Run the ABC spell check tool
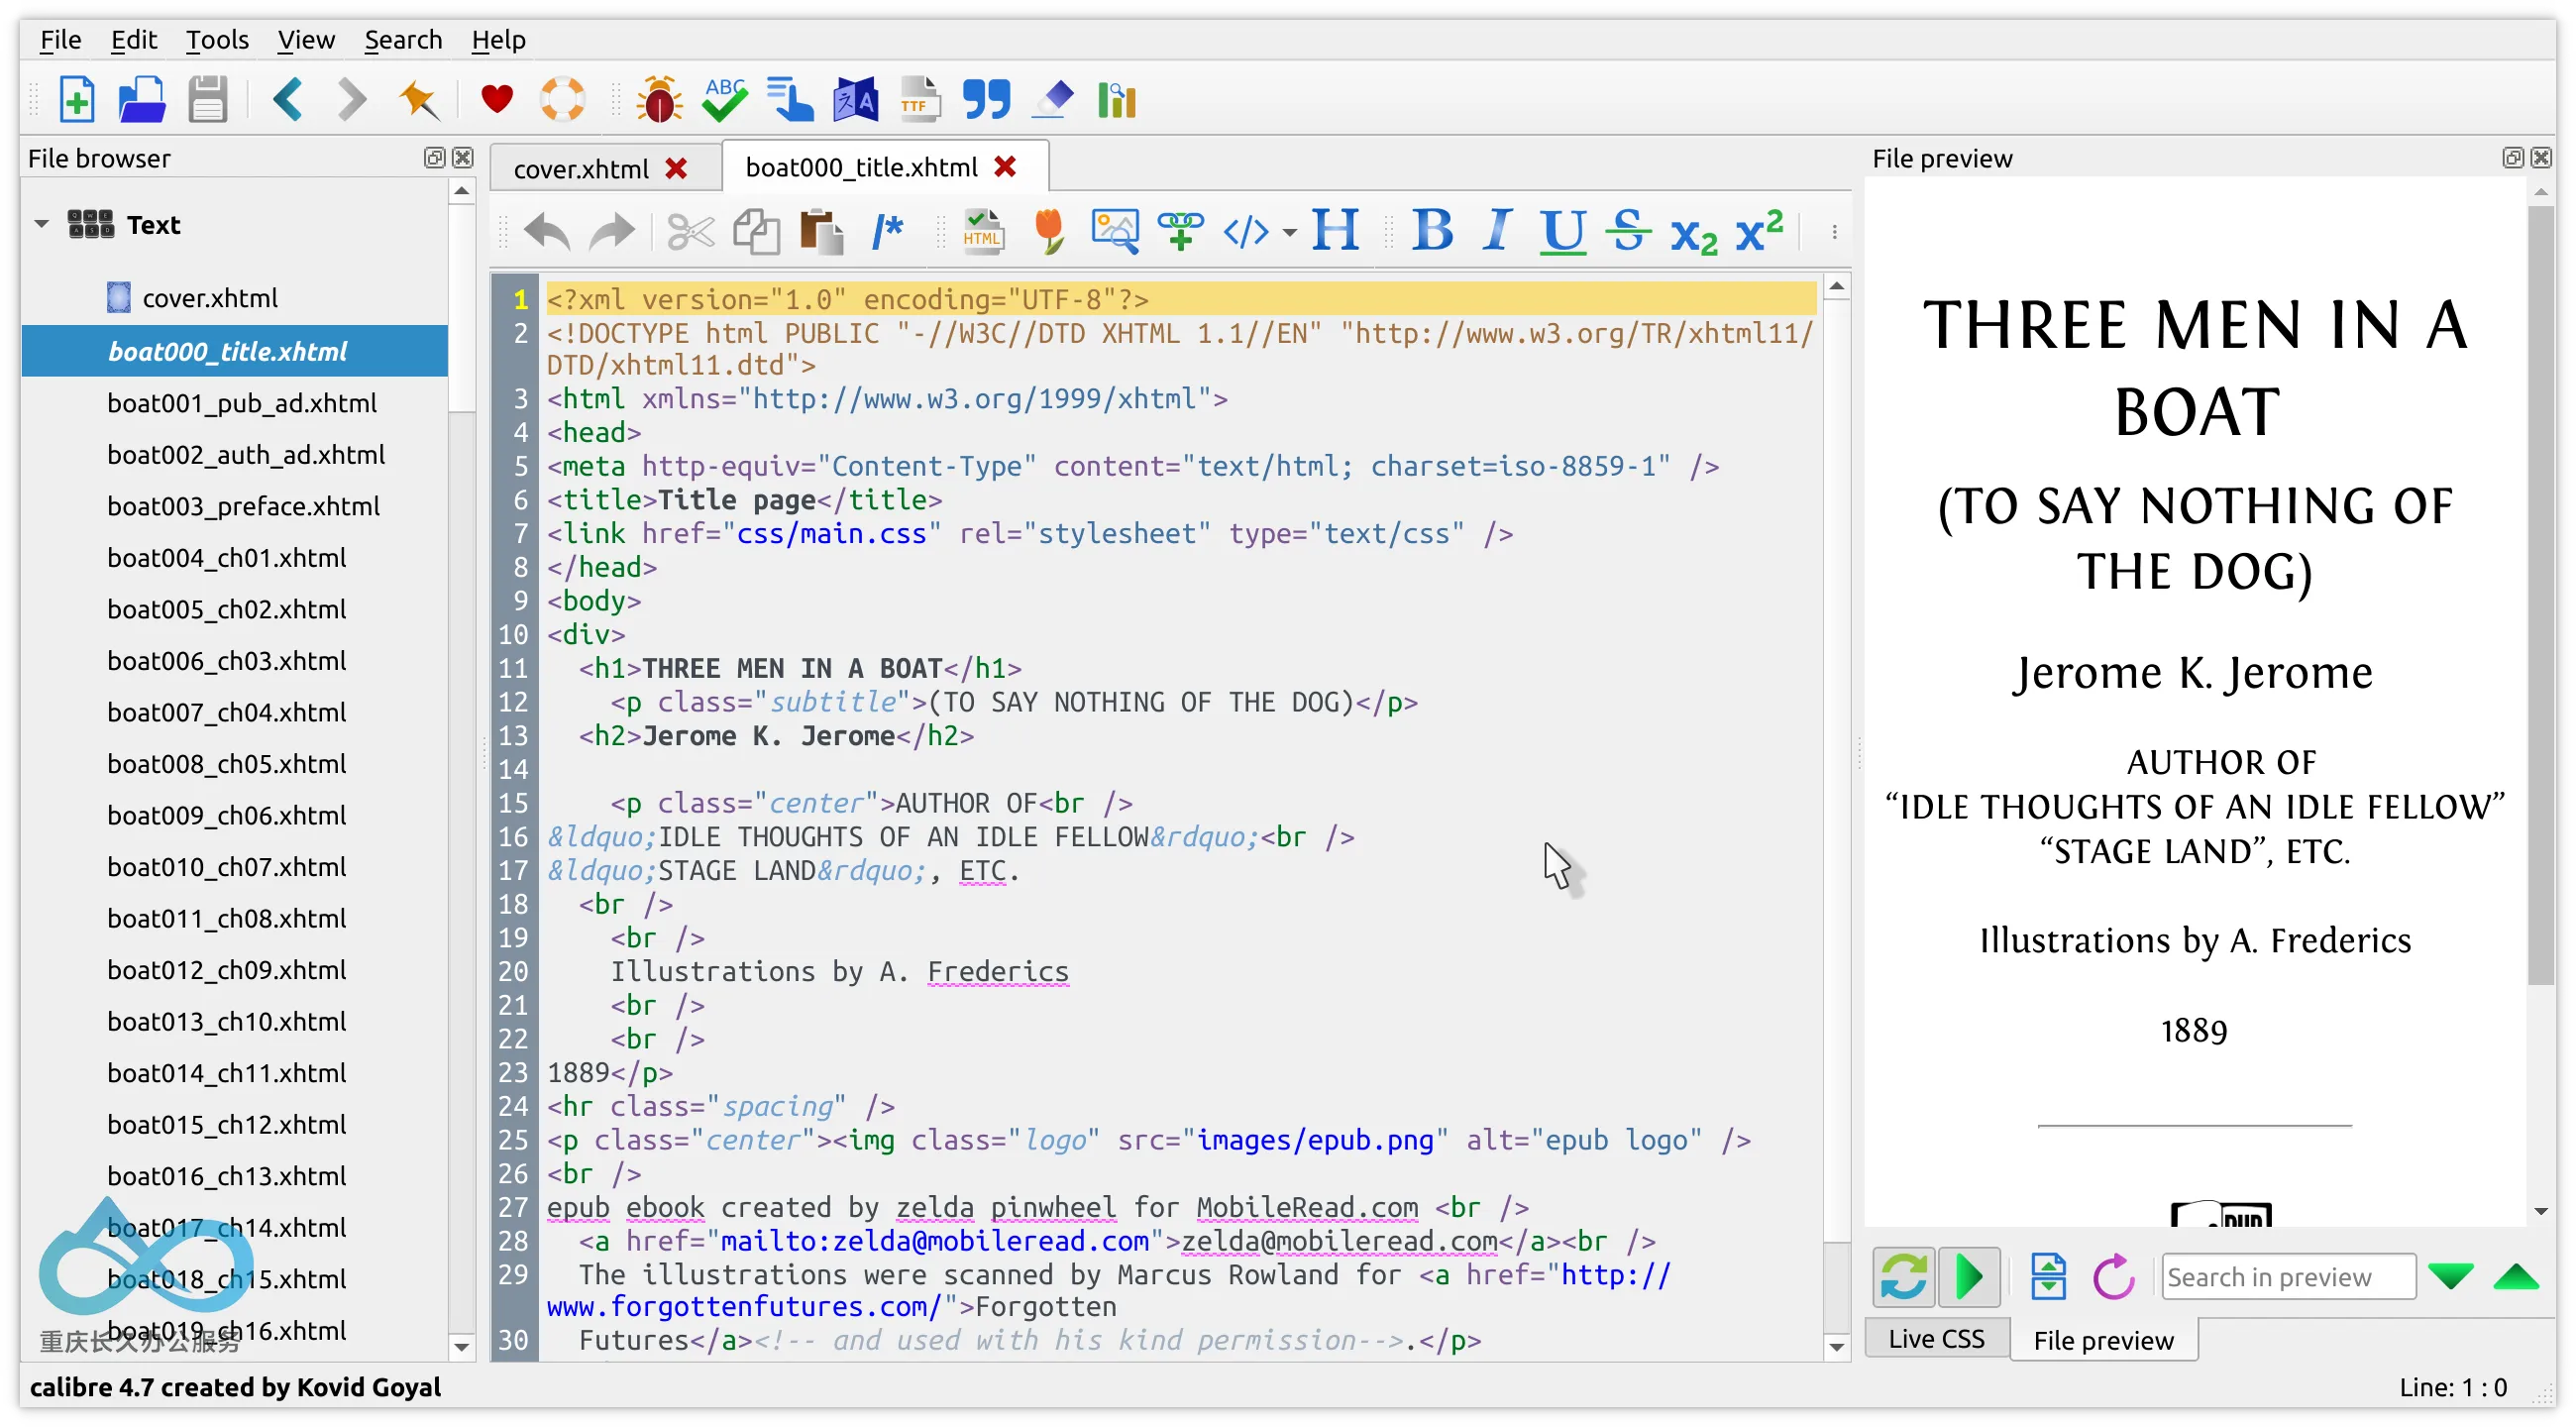The image size is (2576, 1427). click(x=724, y=99)
